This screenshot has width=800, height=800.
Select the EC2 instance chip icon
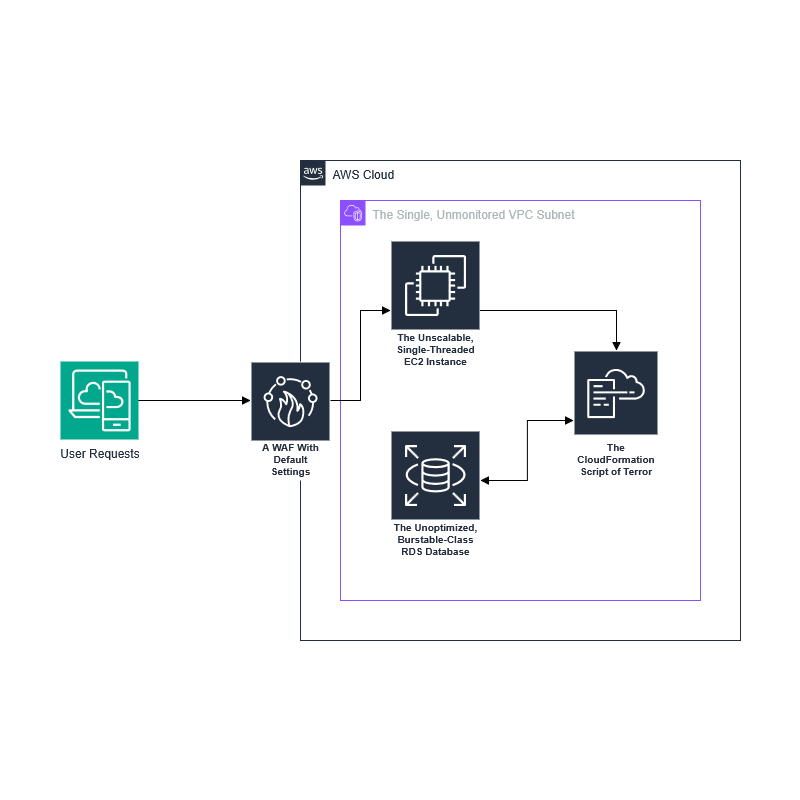tap(435, 286)
